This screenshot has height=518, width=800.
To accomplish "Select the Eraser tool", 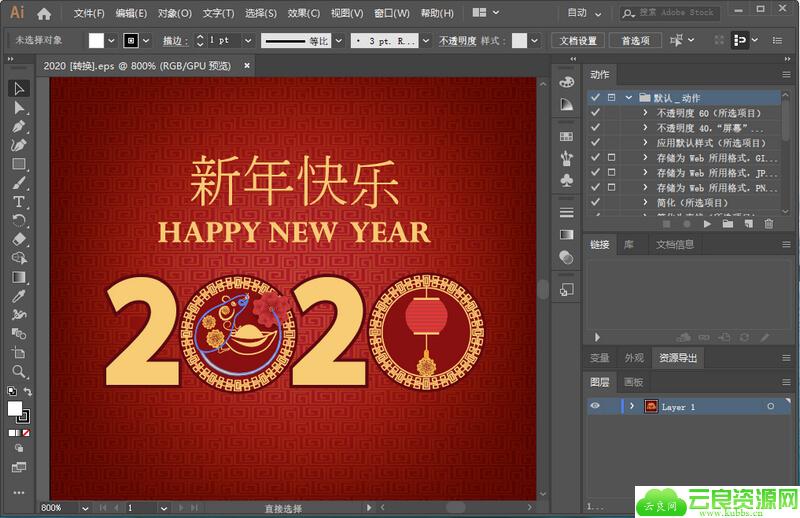I will [x=19, y=239].
